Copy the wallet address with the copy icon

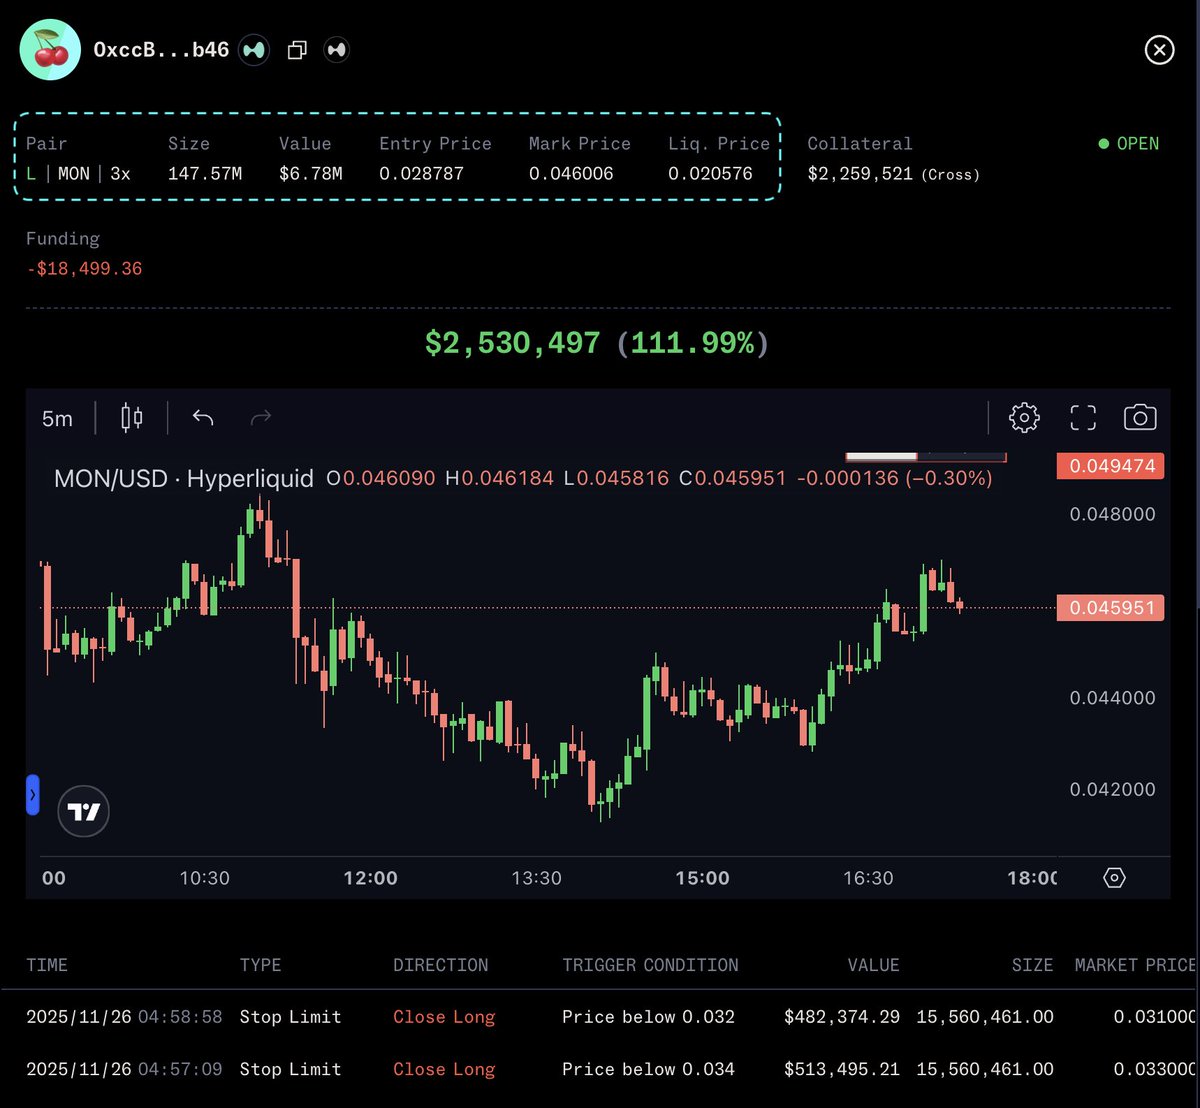point(297,50)
